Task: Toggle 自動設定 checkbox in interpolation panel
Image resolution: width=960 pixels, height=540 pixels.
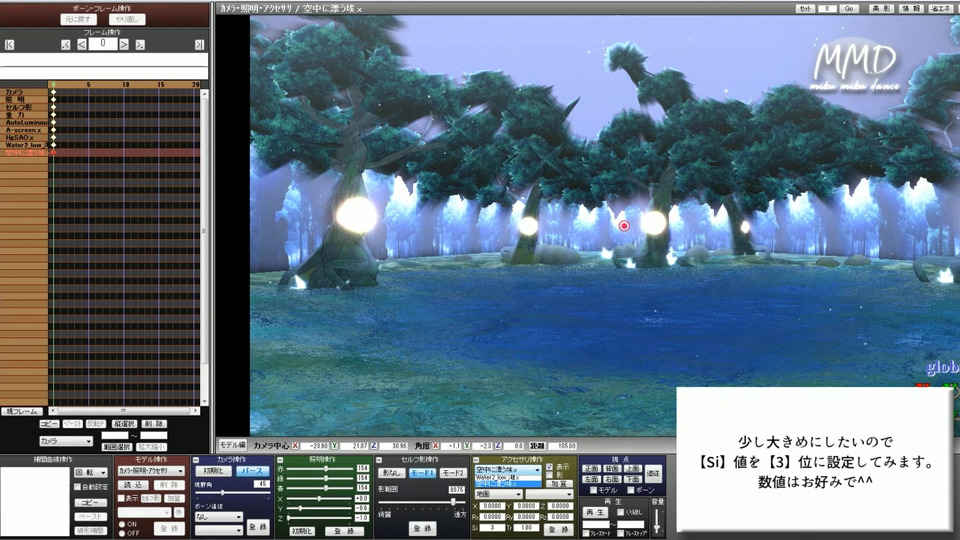Action: [x=77, y=487]
